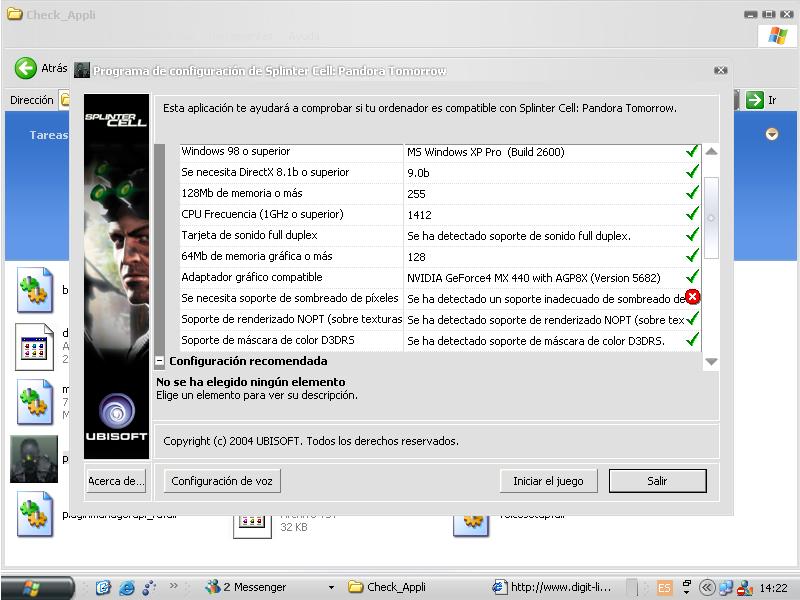Click the 'MS Windows XP Pro (Build 2600)' value
The image size is (800, 600).
486,152
